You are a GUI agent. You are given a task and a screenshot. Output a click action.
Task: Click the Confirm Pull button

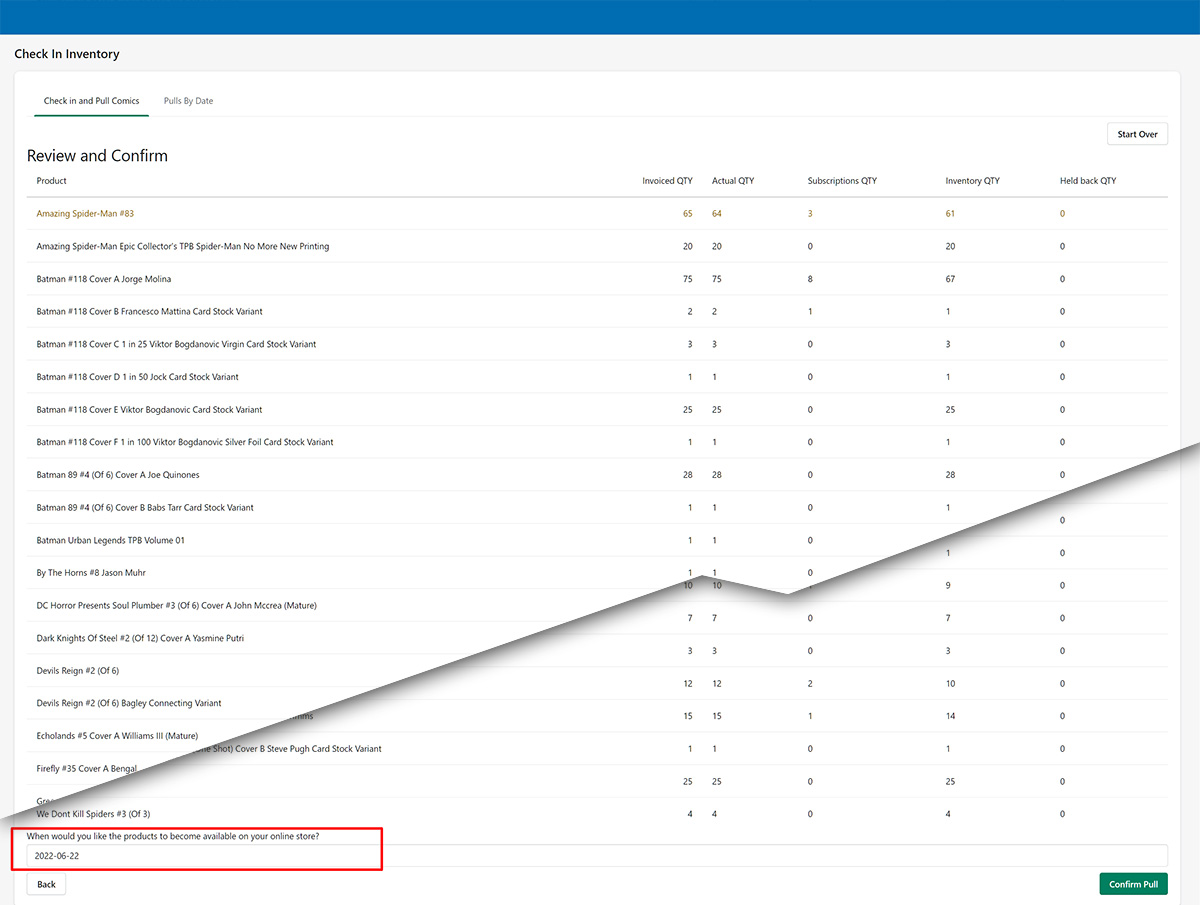click(x=1133, y=884)
